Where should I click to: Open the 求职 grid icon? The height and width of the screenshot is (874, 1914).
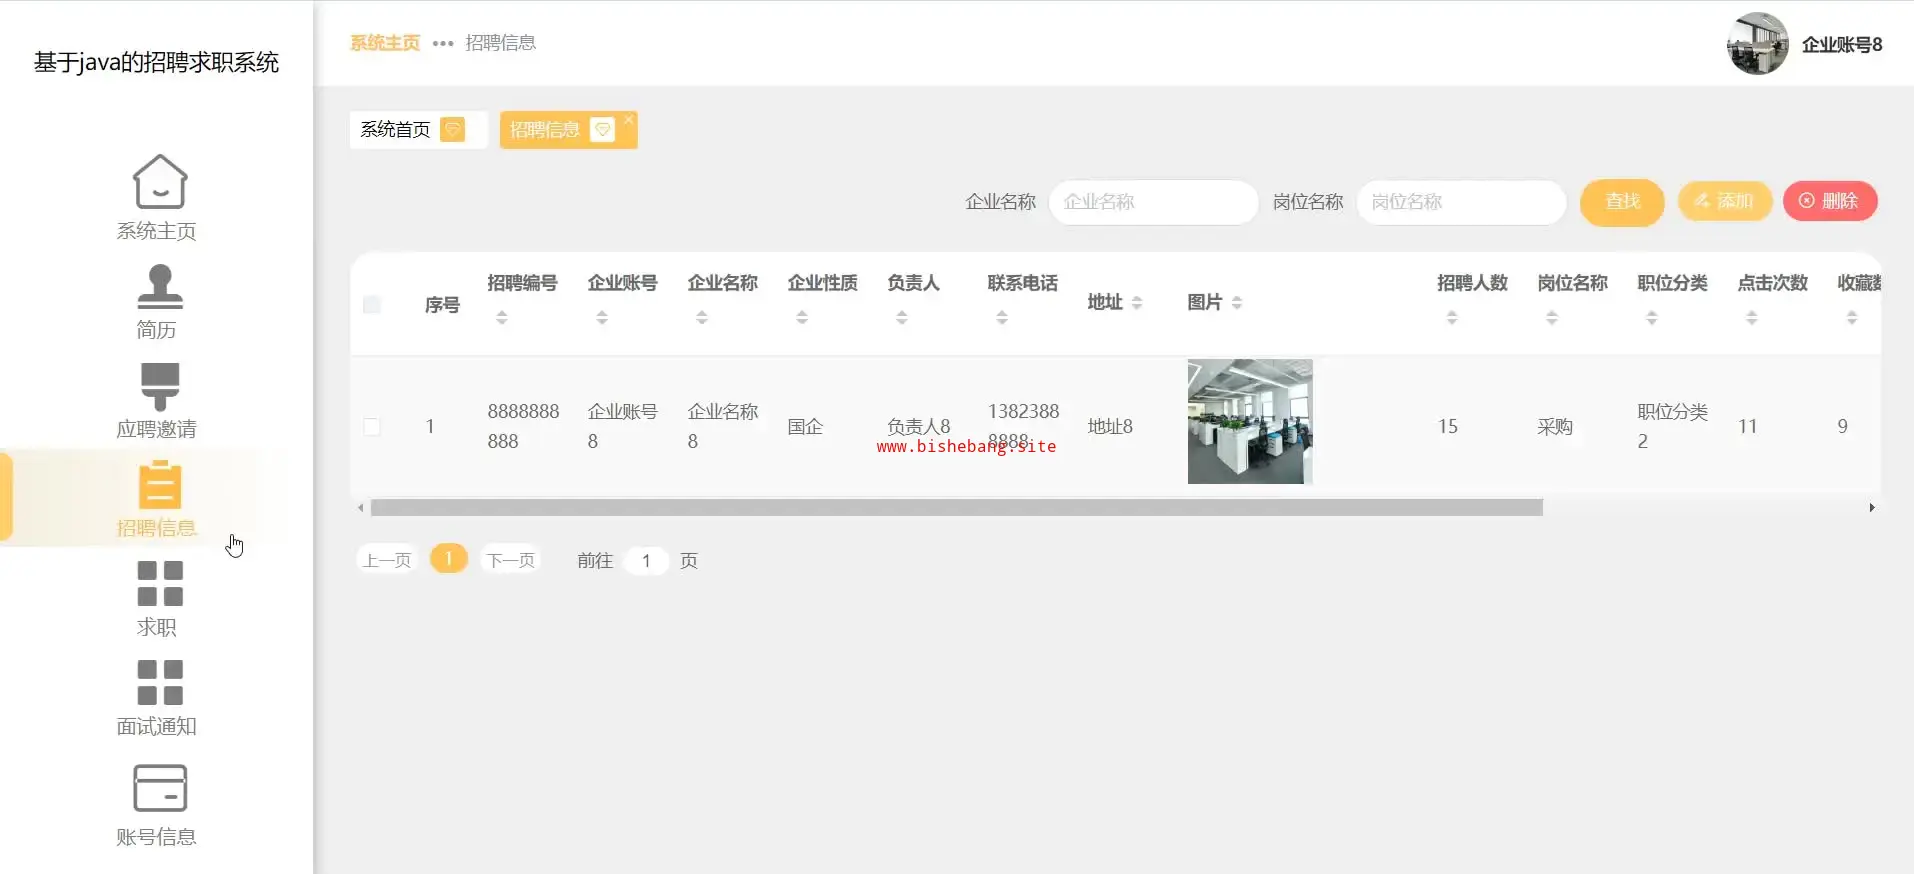click(159, 584)
